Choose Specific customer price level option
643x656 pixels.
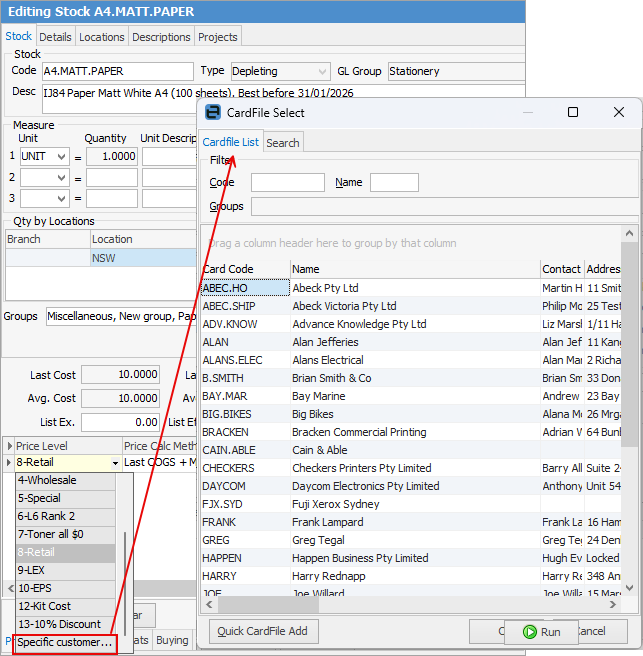click(66, 642)
